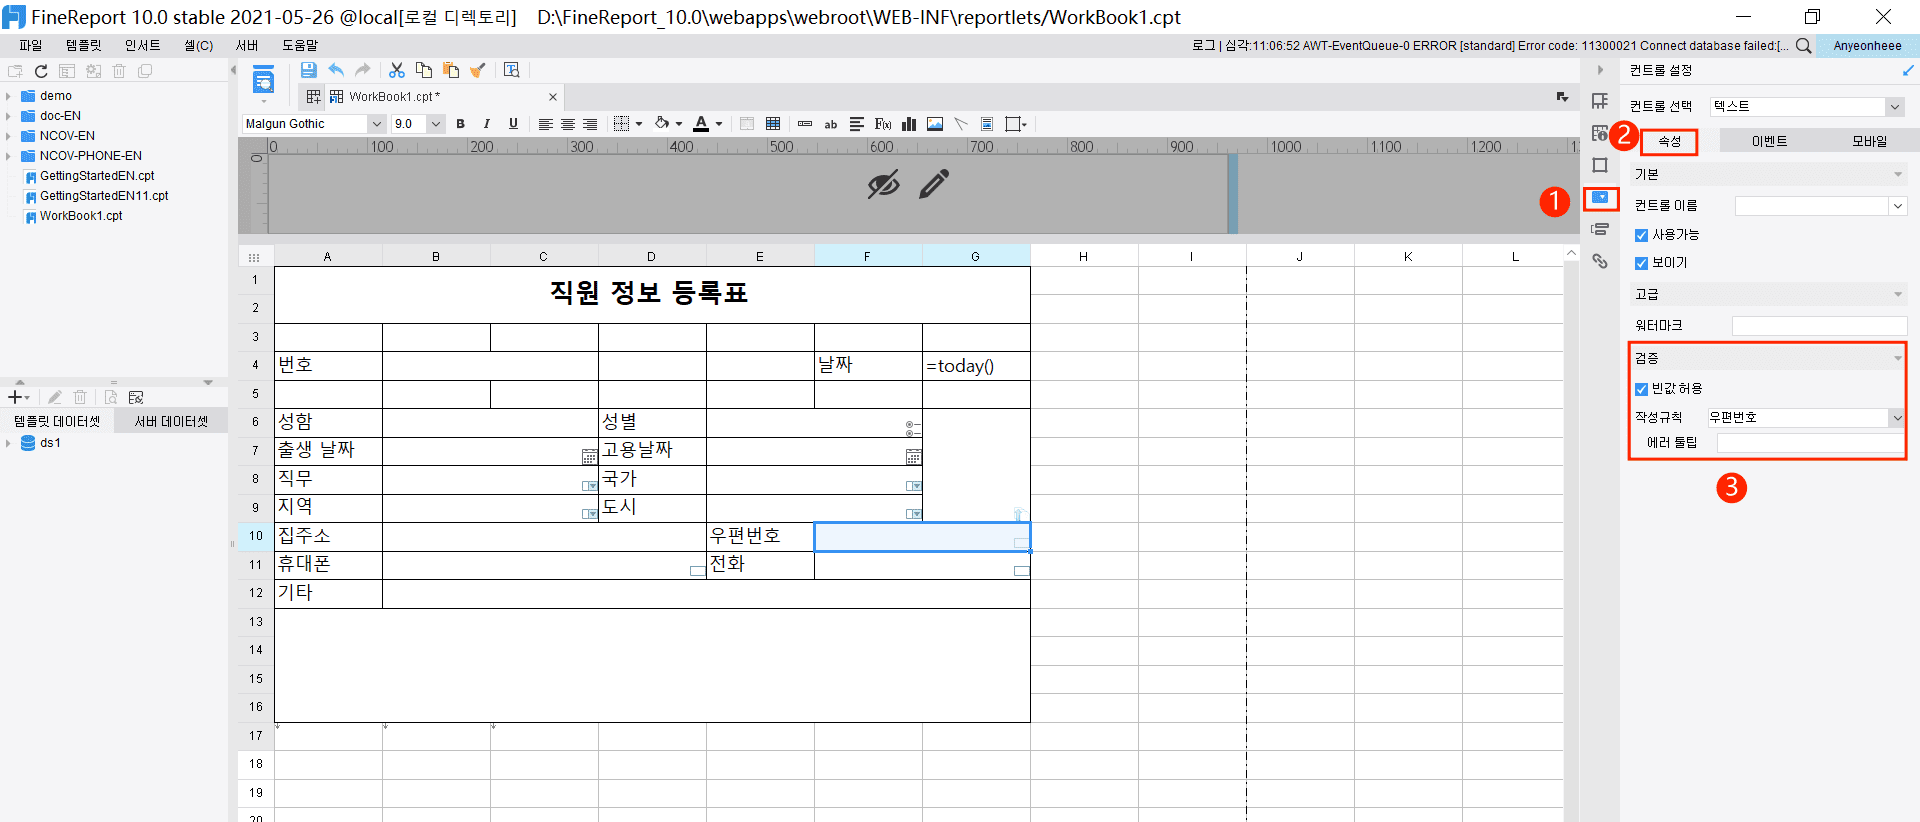Open the hyperlink panel icon
Image resolution: width=1920 pixels, height=822 pixels.
pyautogui.click(x=1600, y=261)
